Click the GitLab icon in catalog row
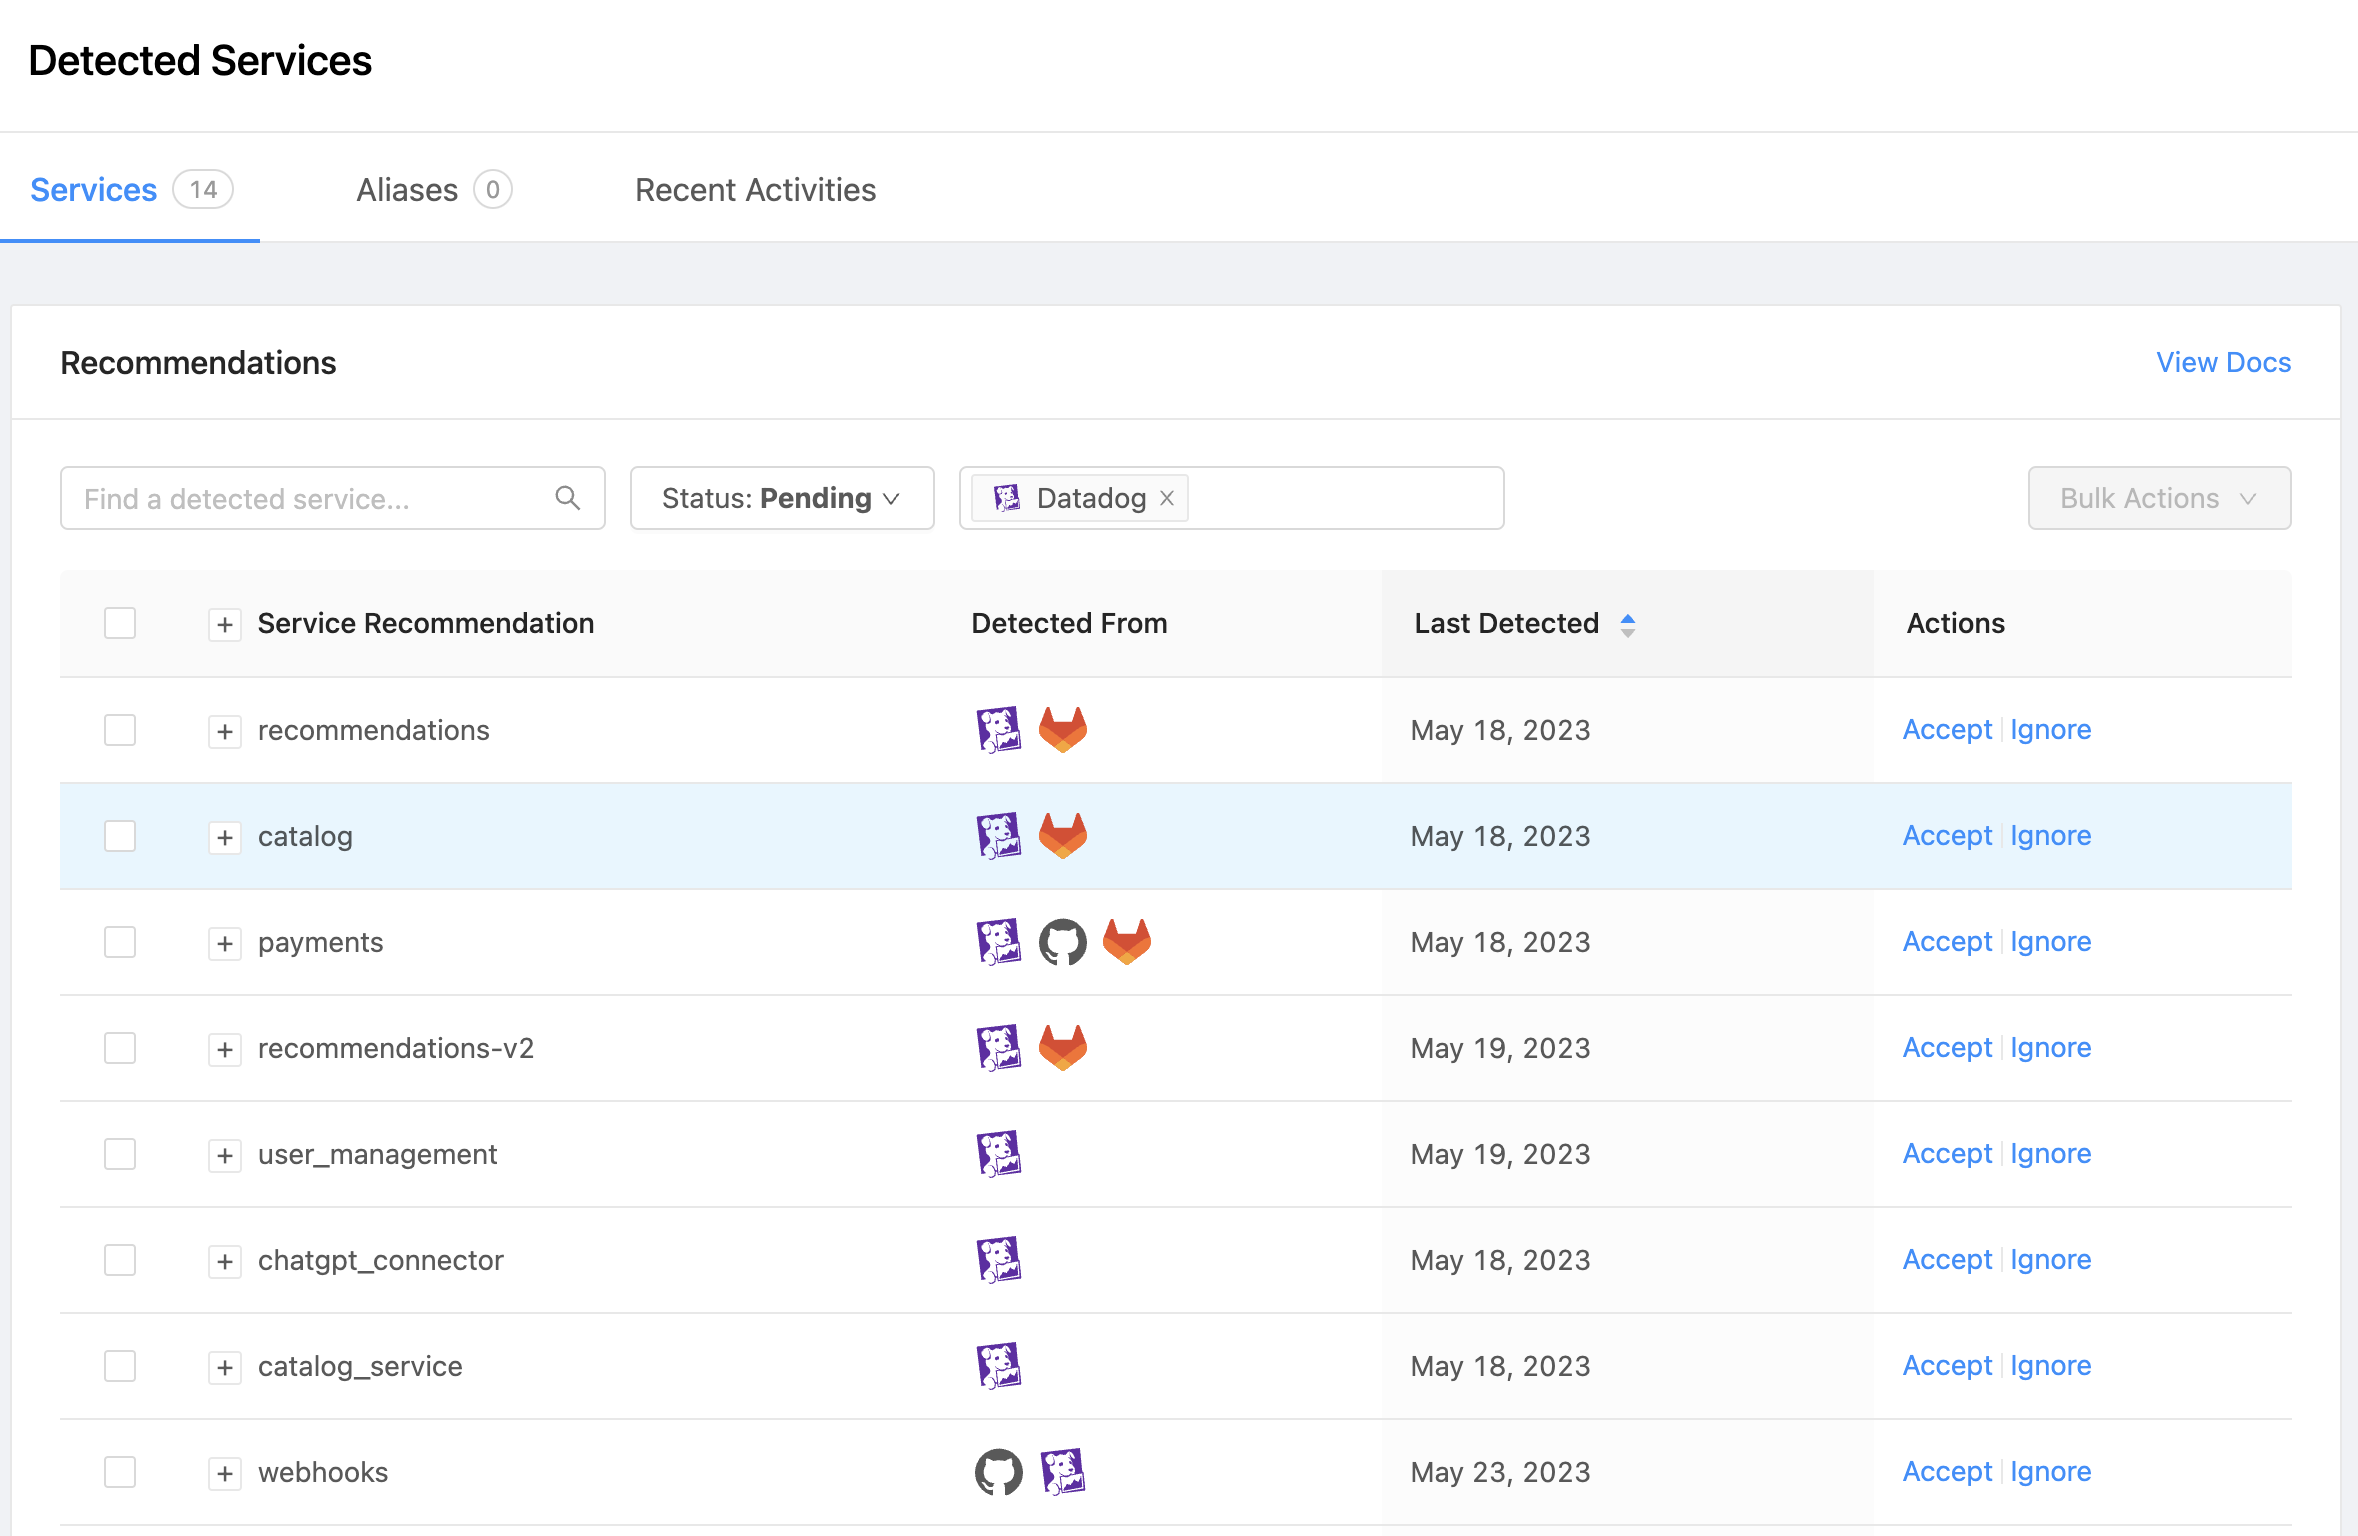 (x=1062, y=836)
